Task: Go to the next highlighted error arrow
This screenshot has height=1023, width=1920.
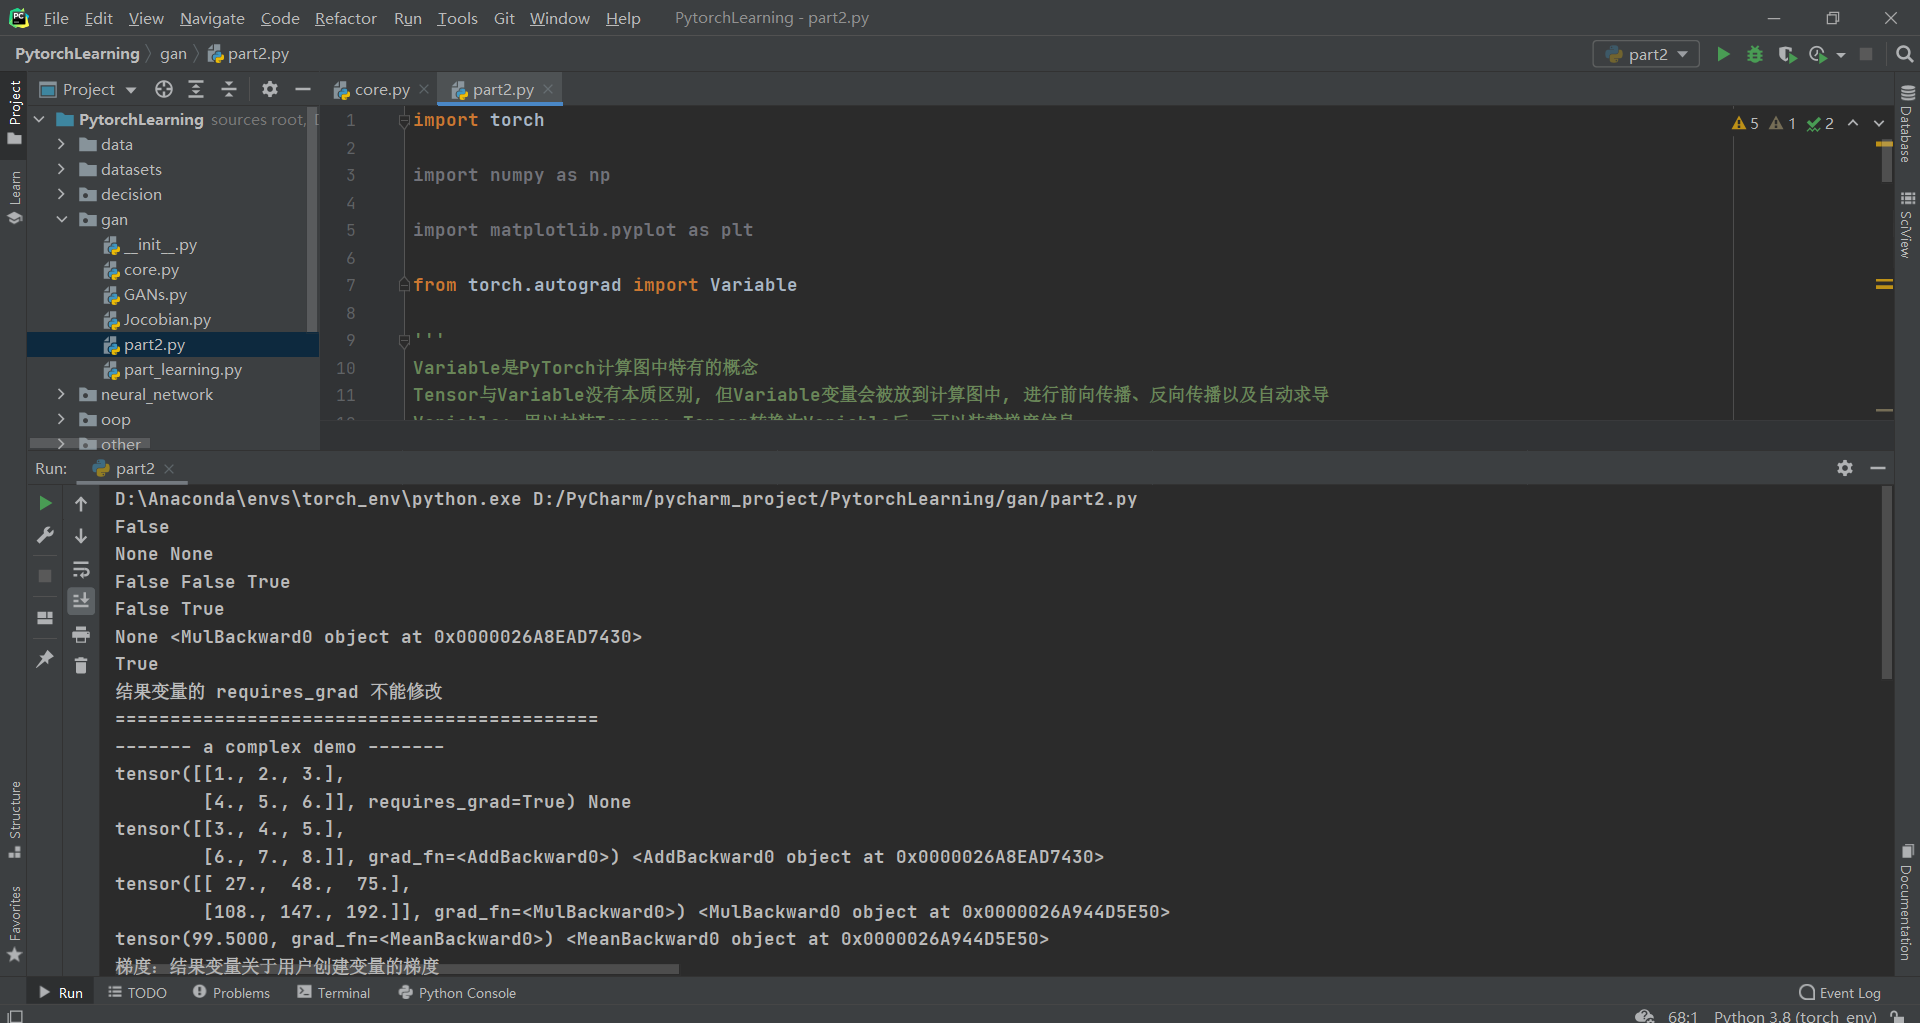Action: [x=1879, y=123]
